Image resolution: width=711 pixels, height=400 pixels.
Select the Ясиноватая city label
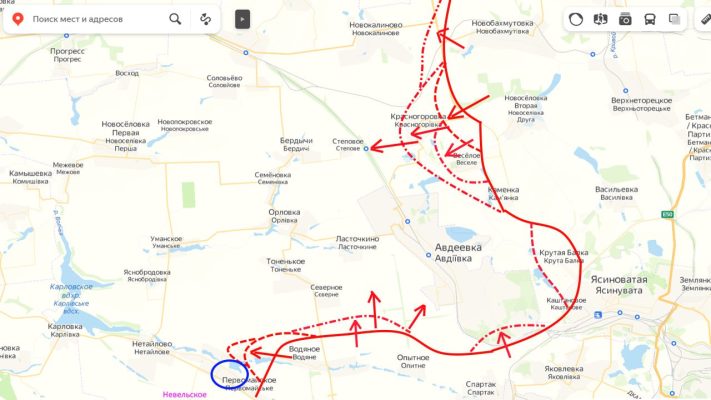619,279
